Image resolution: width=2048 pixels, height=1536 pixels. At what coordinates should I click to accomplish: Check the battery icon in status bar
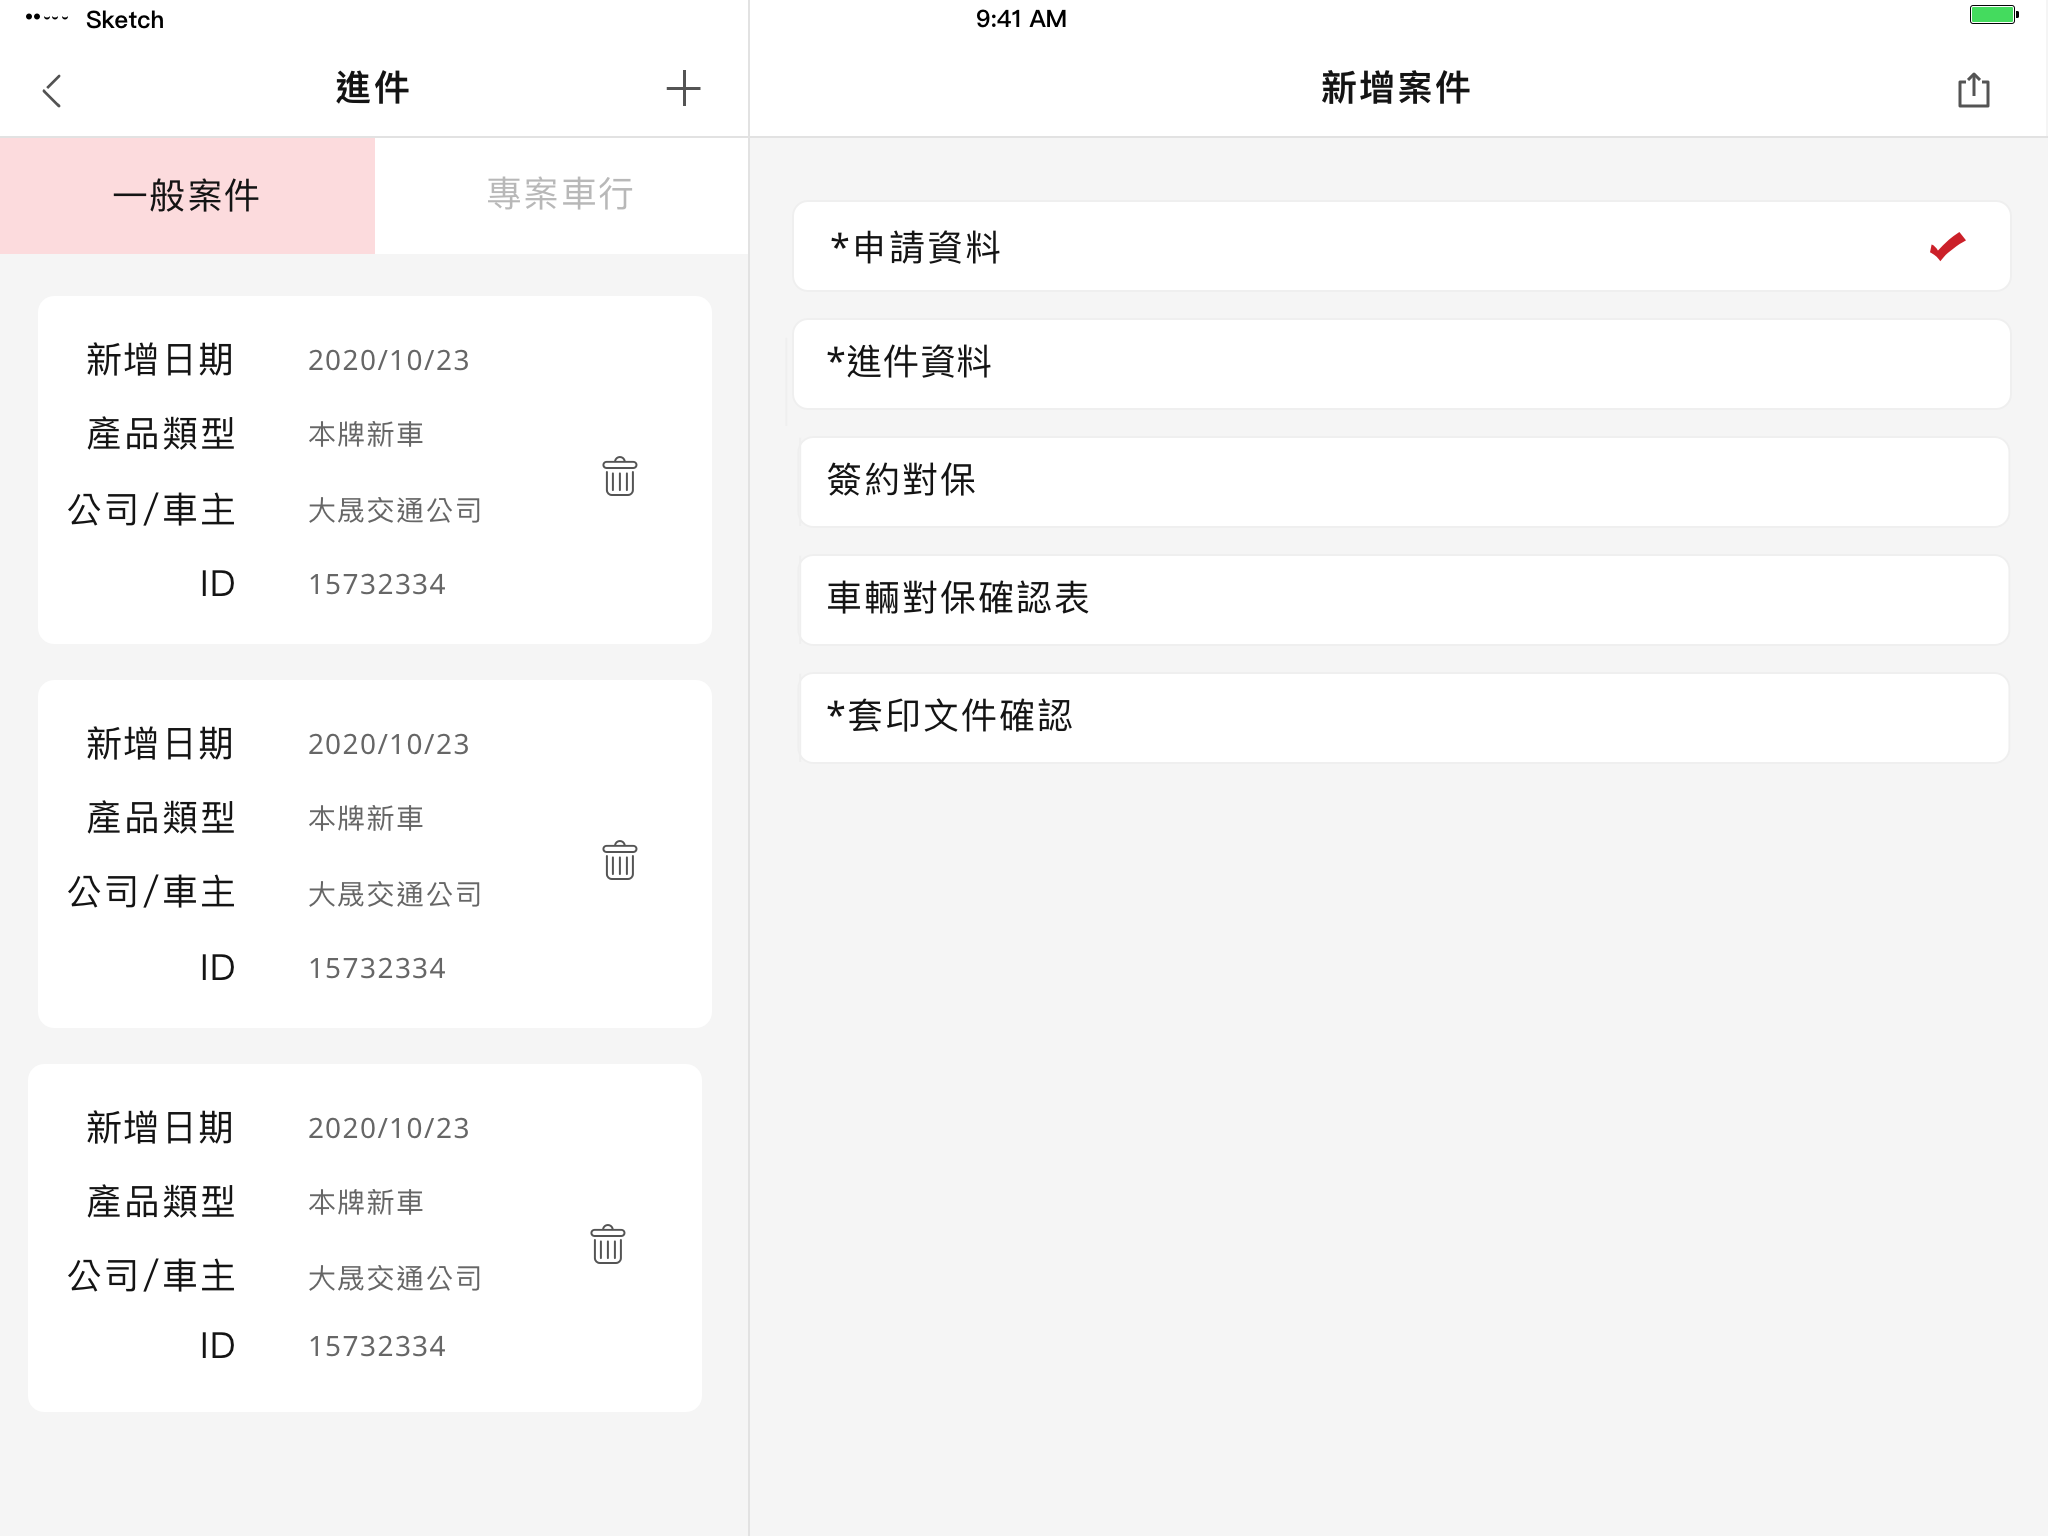coord(1994,15)
